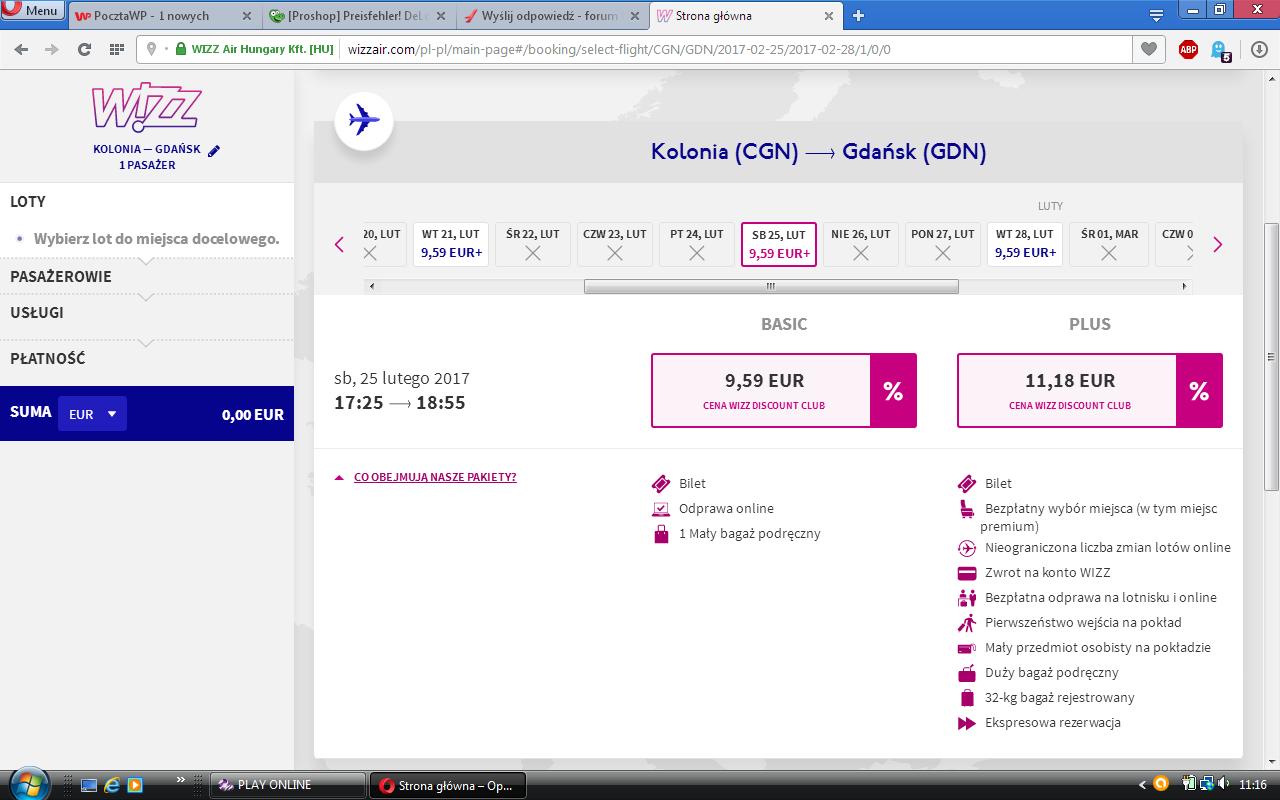Viewport: 1280px width, 800px height.
Task: Open the tab menu in the tab bar
Action: (1156, 16)
